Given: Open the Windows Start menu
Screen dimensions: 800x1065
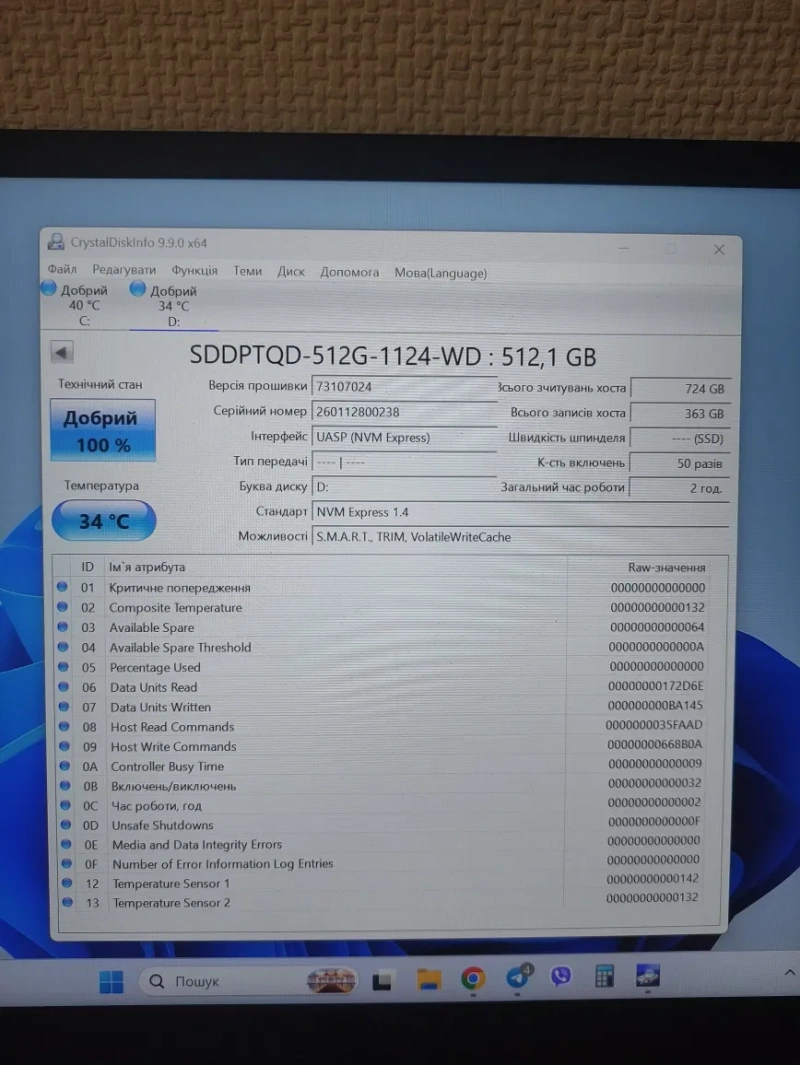Looking at the screenshot, I should (x=111, y=981).
